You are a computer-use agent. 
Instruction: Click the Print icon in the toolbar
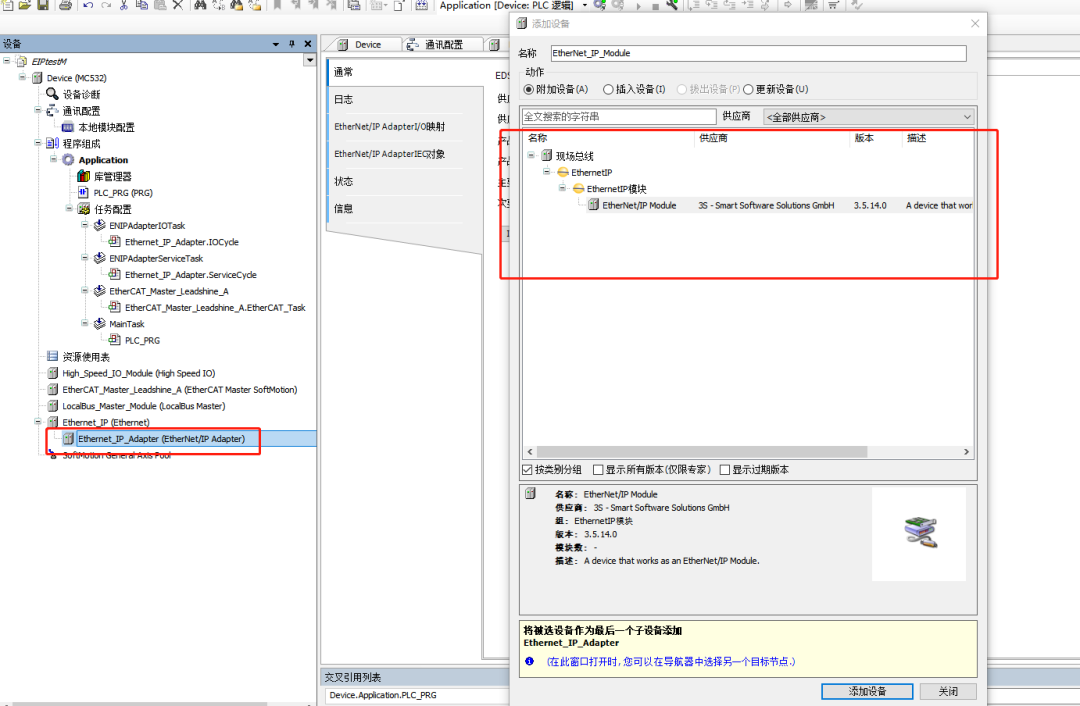65,5
